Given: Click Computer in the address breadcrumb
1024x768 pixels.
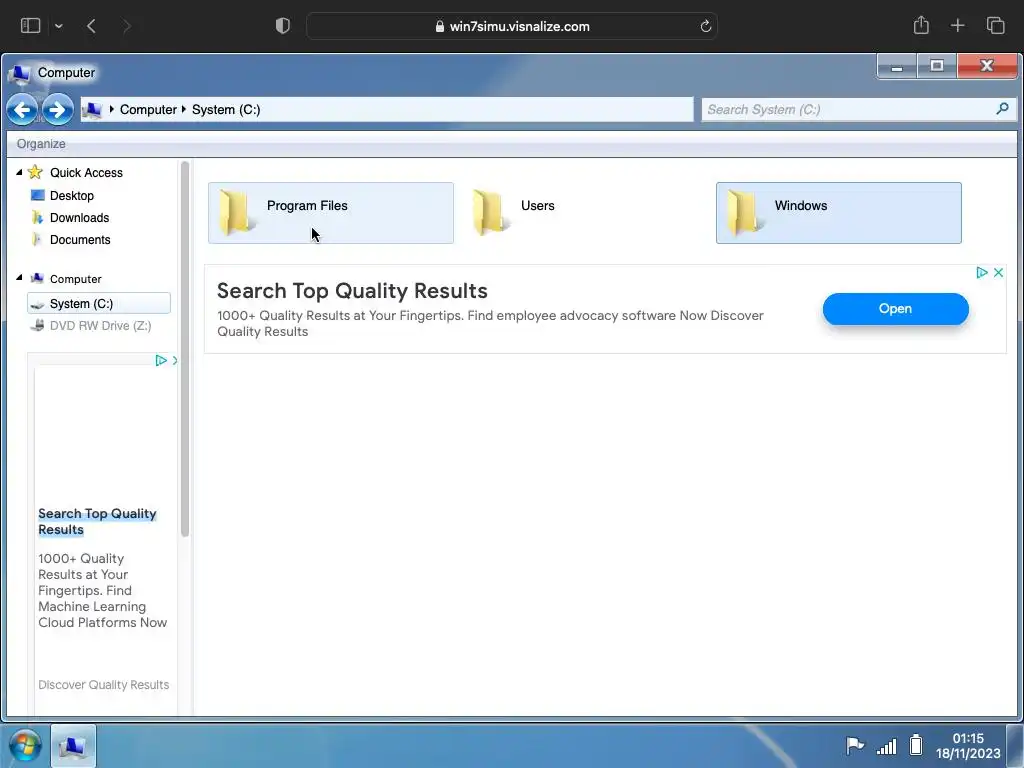Looking at the screenshot, I should click(148, 110).
